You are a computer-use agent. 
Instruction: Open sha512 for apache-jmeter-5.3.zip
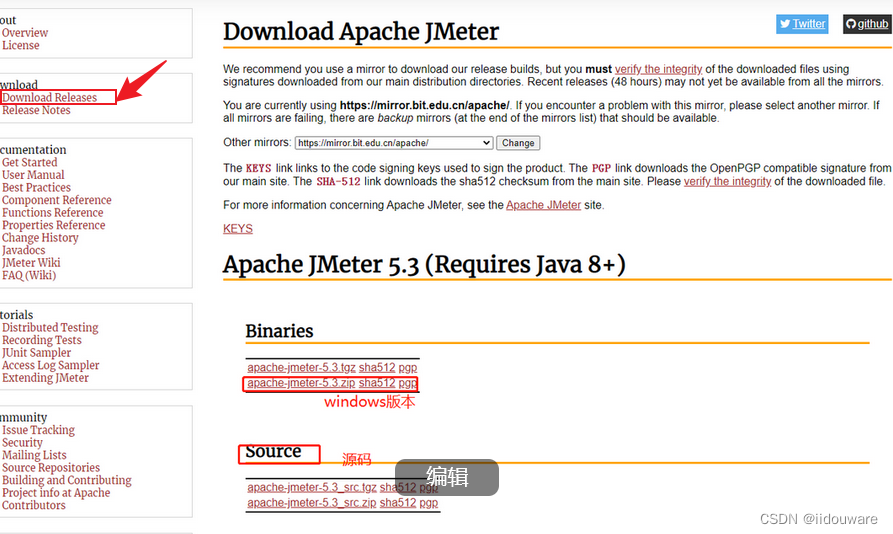[376, 383]
